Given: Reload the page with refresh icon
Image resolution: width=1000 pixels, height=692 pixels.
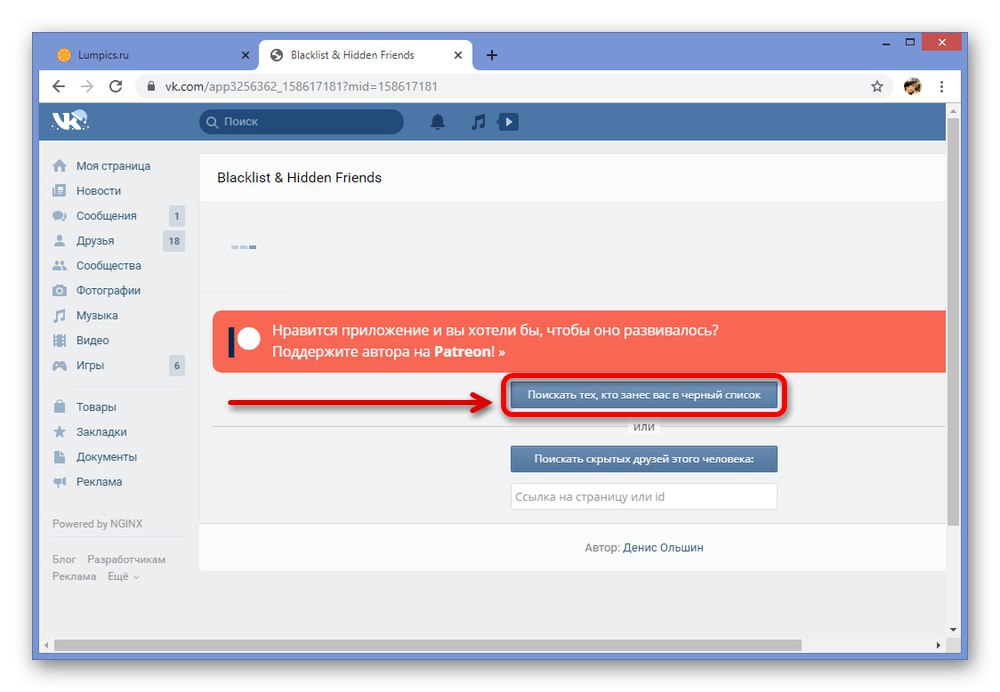Looking at the screenshot, I should tap(115, 87).
